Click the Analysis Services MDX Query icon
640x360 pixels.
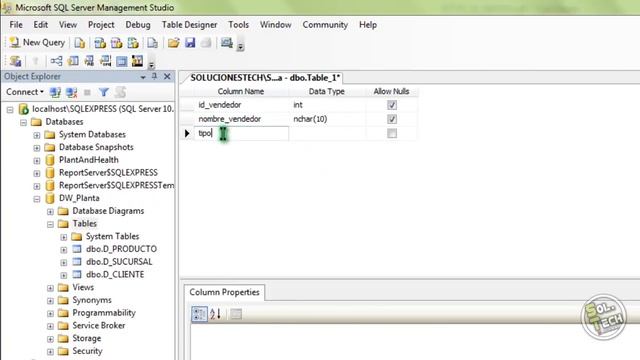100,43
